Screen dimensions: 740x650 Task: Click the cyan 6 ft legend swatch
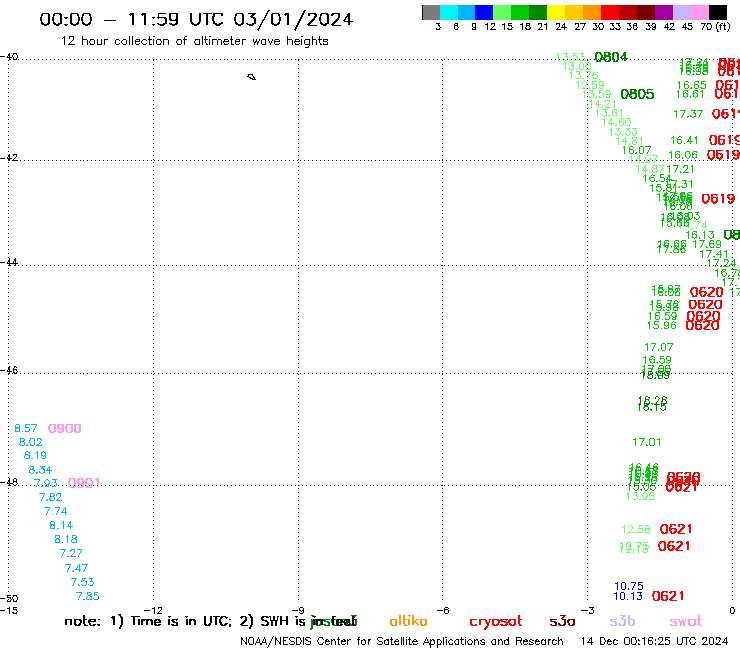449,12
